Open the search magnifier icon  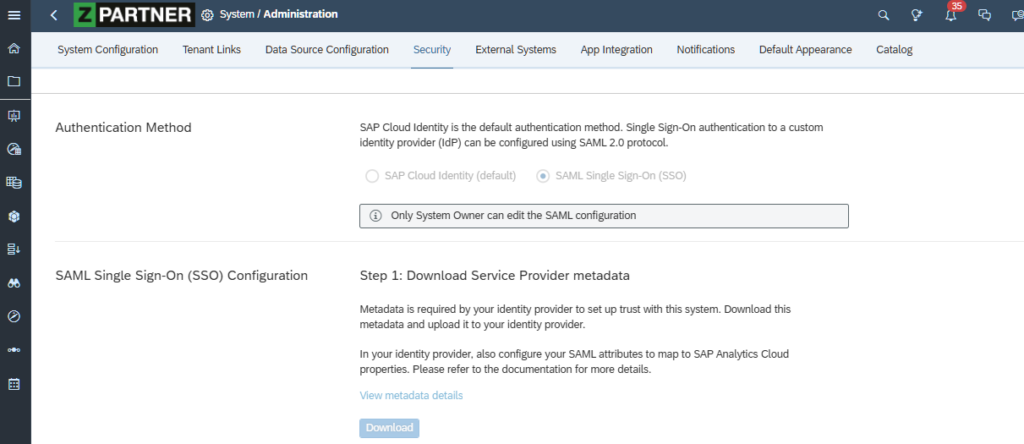(883, 15)
